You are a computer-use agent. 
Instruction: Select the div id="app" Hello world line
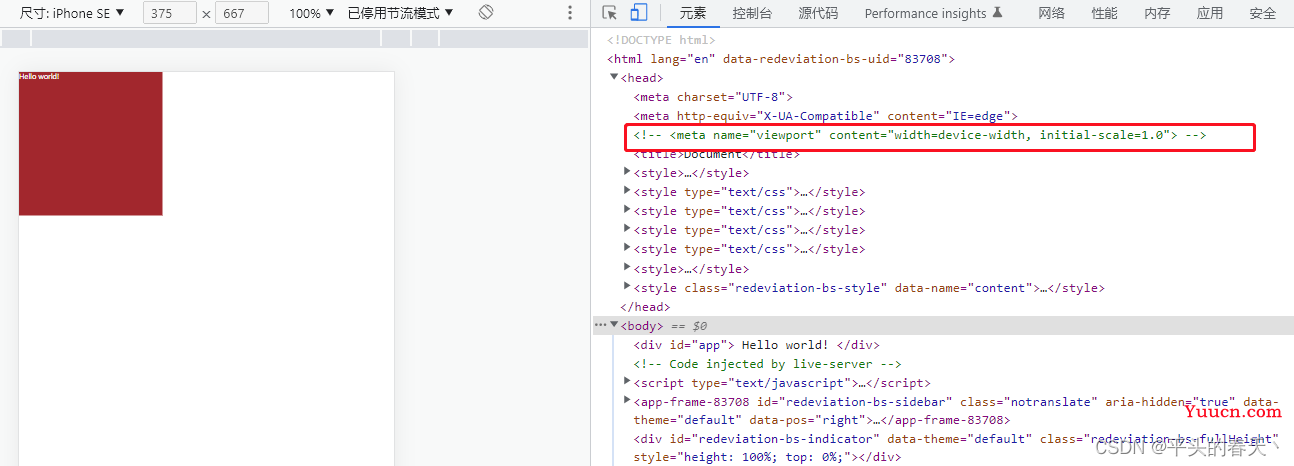[x=756, y=345]
